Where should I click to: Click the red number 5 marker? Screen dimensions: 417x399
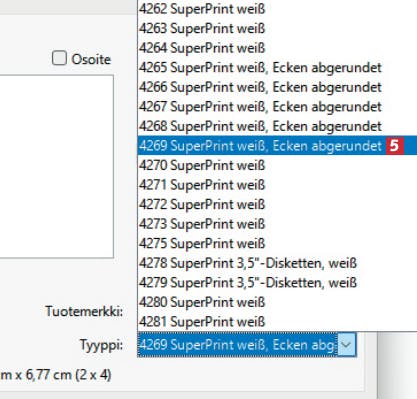tap(395, 146)
